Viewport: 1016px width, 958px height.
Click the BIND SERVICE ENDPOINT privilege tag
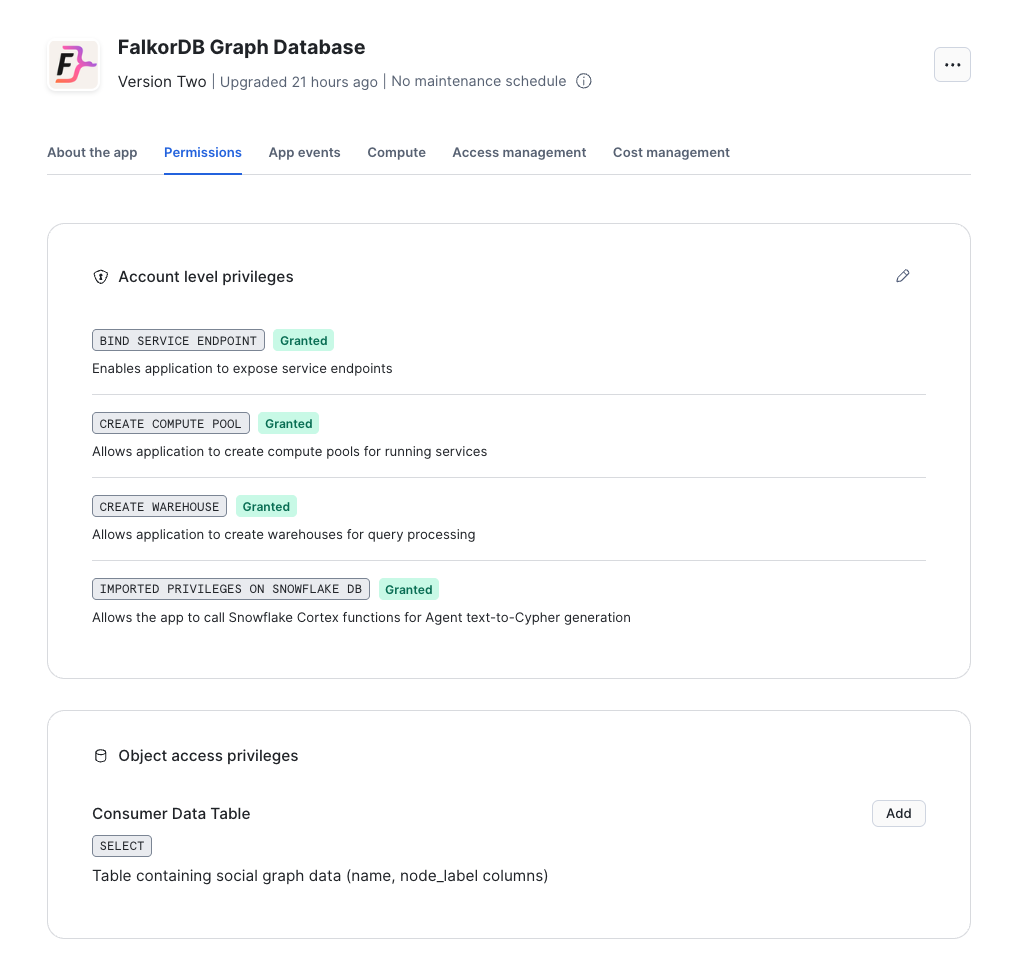click(x=178, y=340)
